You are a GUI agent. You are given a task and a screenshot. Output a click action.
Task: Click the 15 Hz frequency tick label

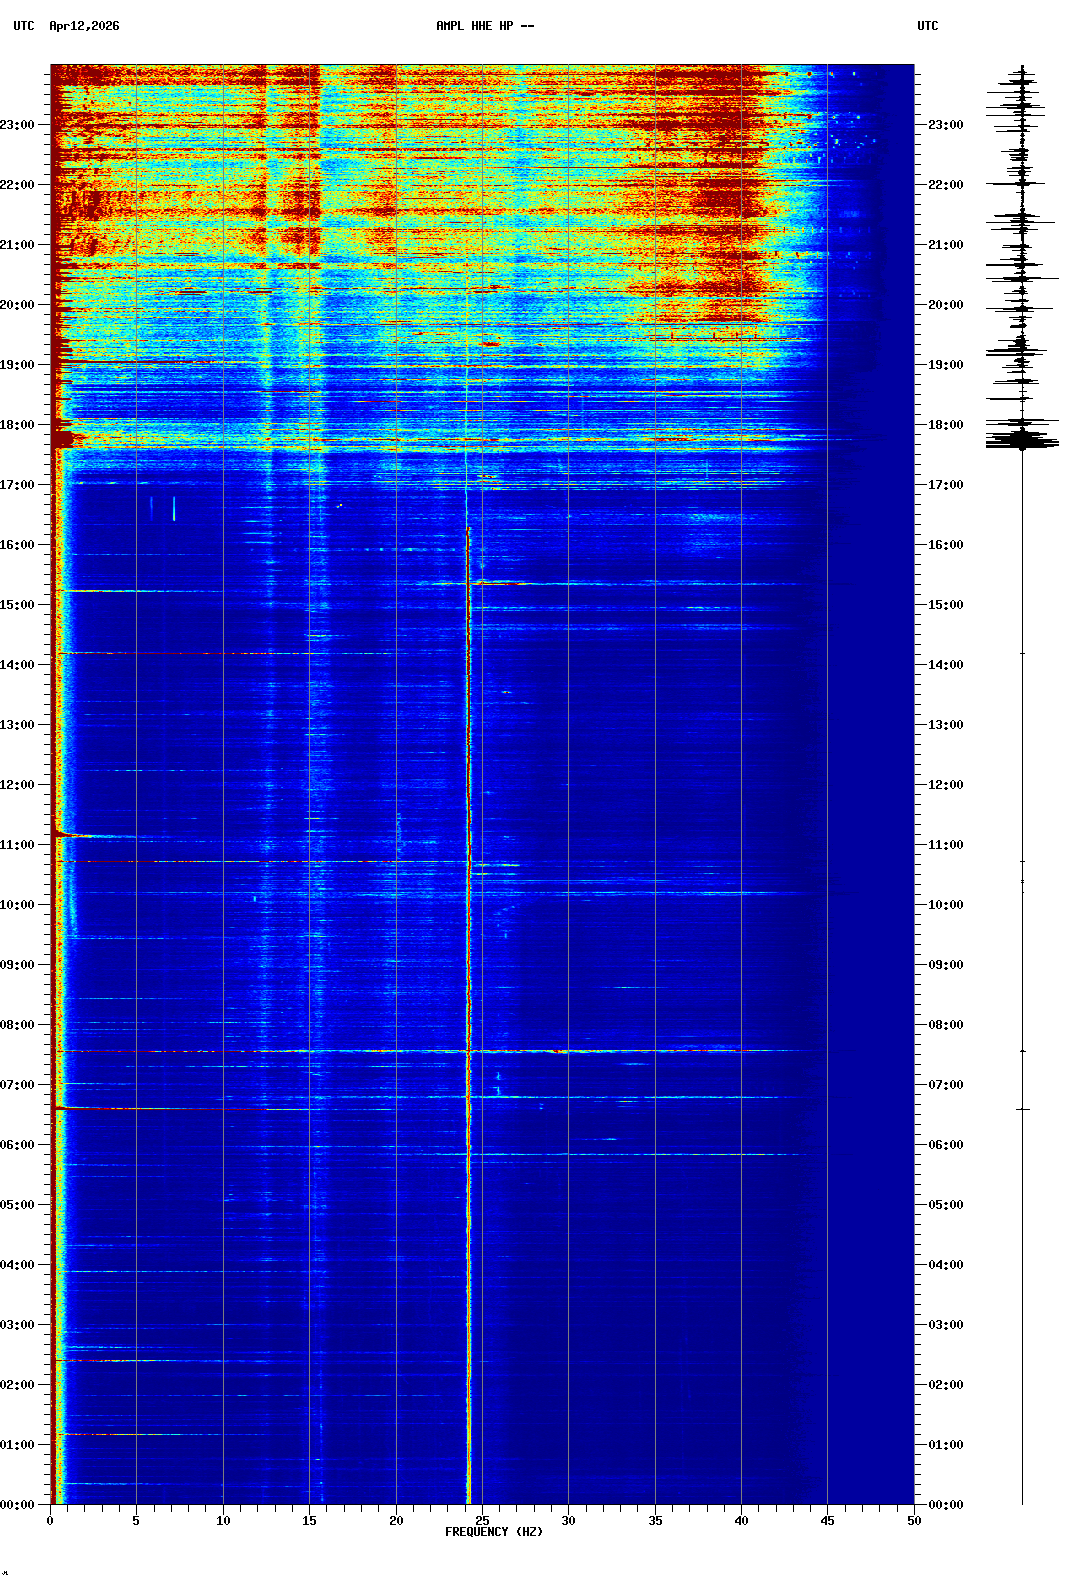click(309, 1521)
